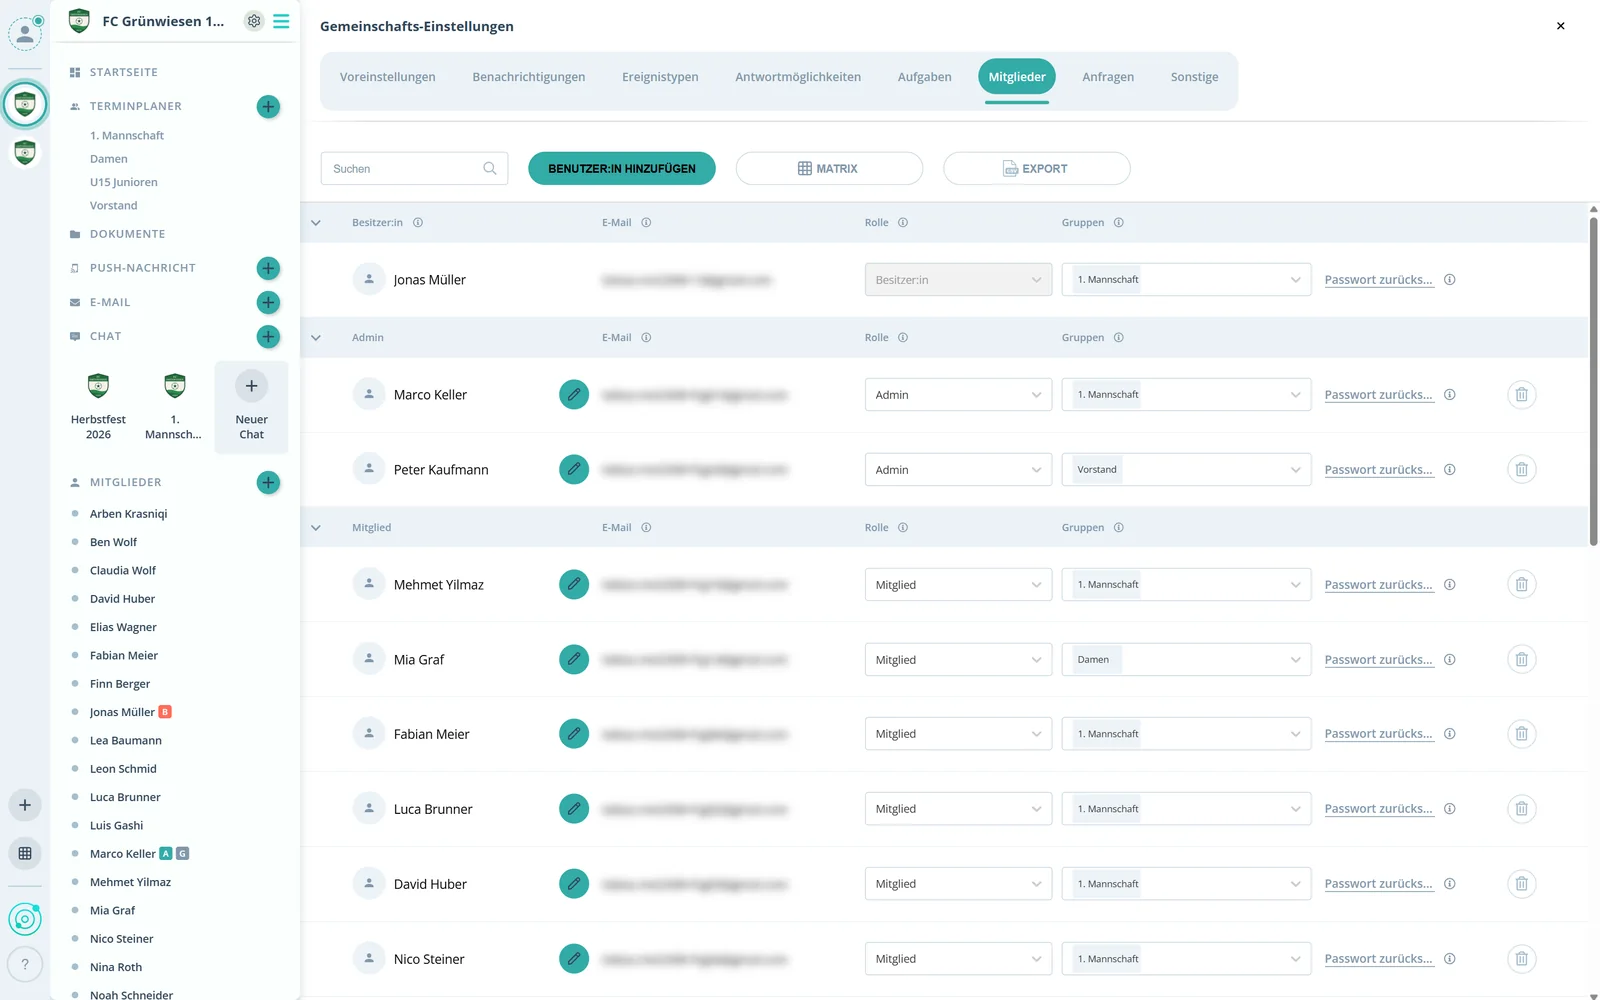Select U15 Junioren in Terminplaner list
The image size is (1600, 1000).
pyautogui.click(x=124, y=182)
